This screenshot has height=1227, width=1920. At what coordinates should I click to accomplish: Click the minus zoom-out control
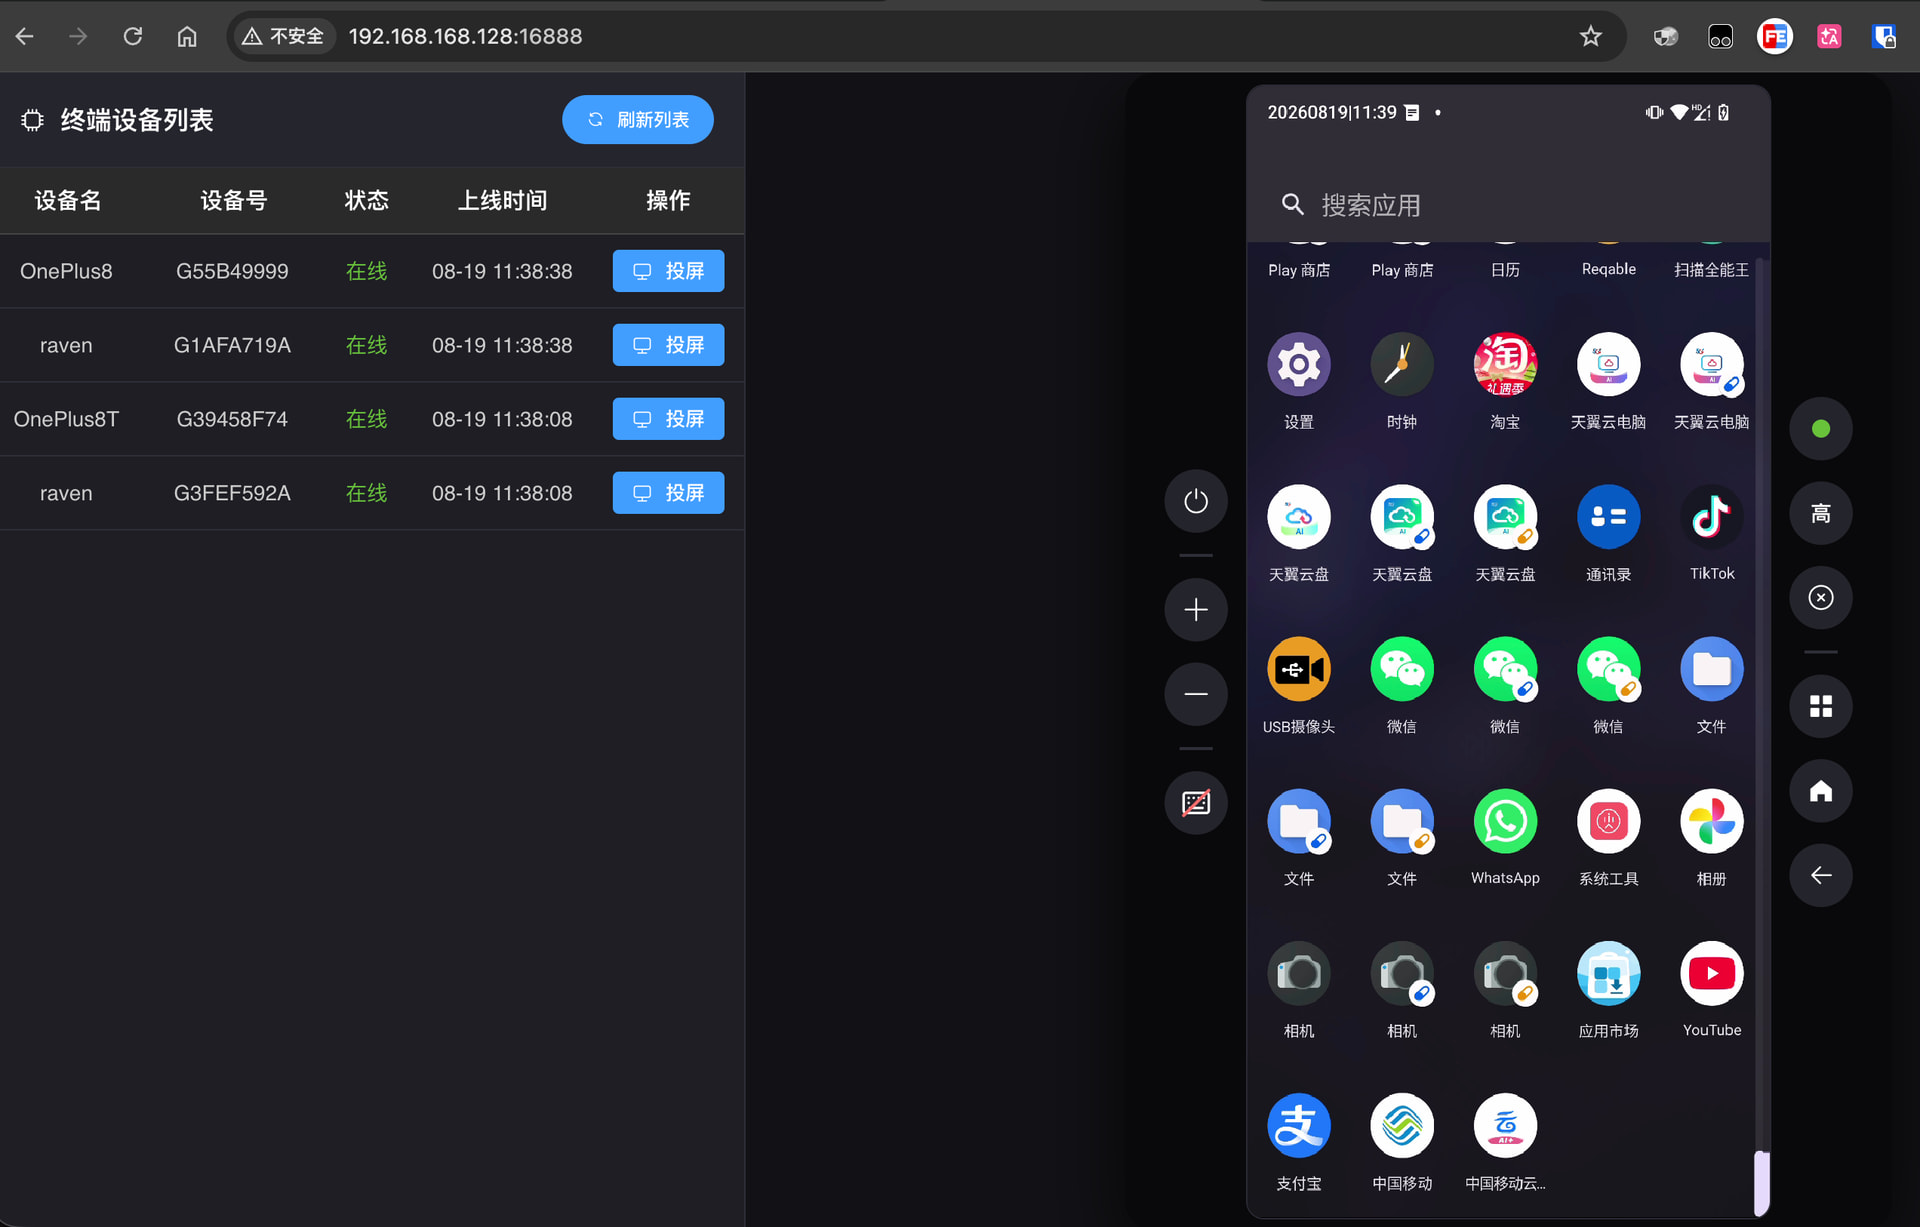pyautogui.click(x=1196, y=694)
